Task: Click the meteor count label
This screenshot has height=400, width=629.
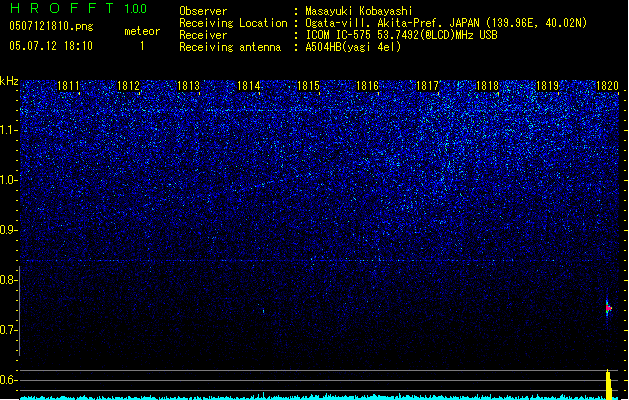Action: click(142, 31)
